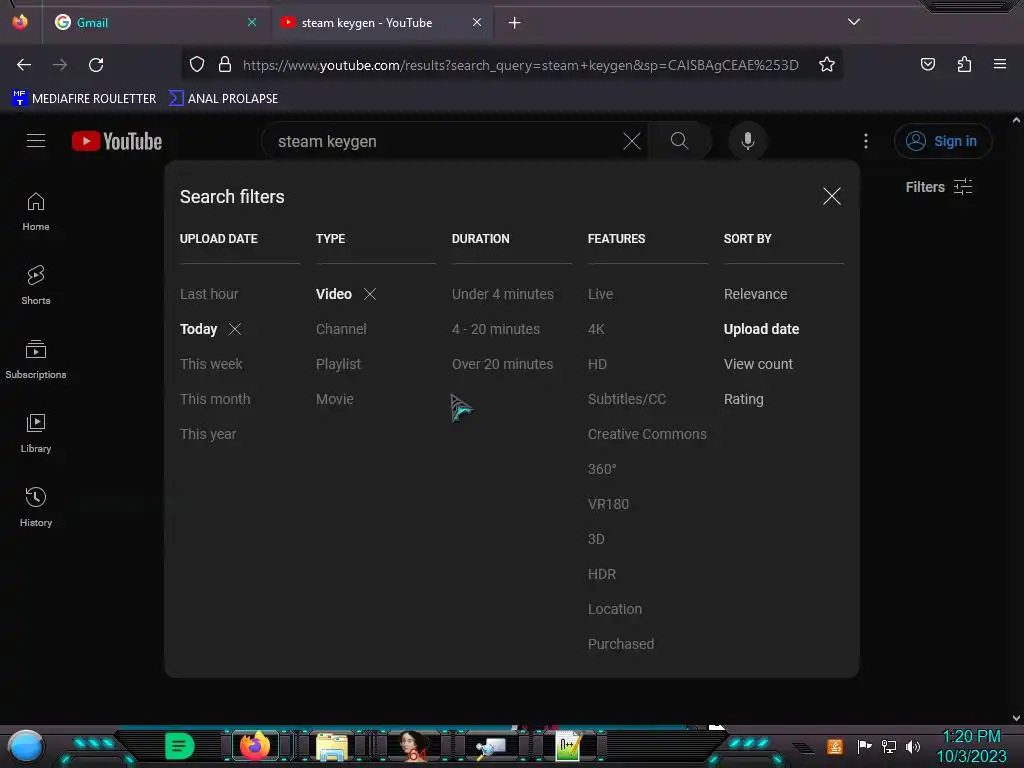
Task: Enable the HD feature filter
Action: click(597, 364)
